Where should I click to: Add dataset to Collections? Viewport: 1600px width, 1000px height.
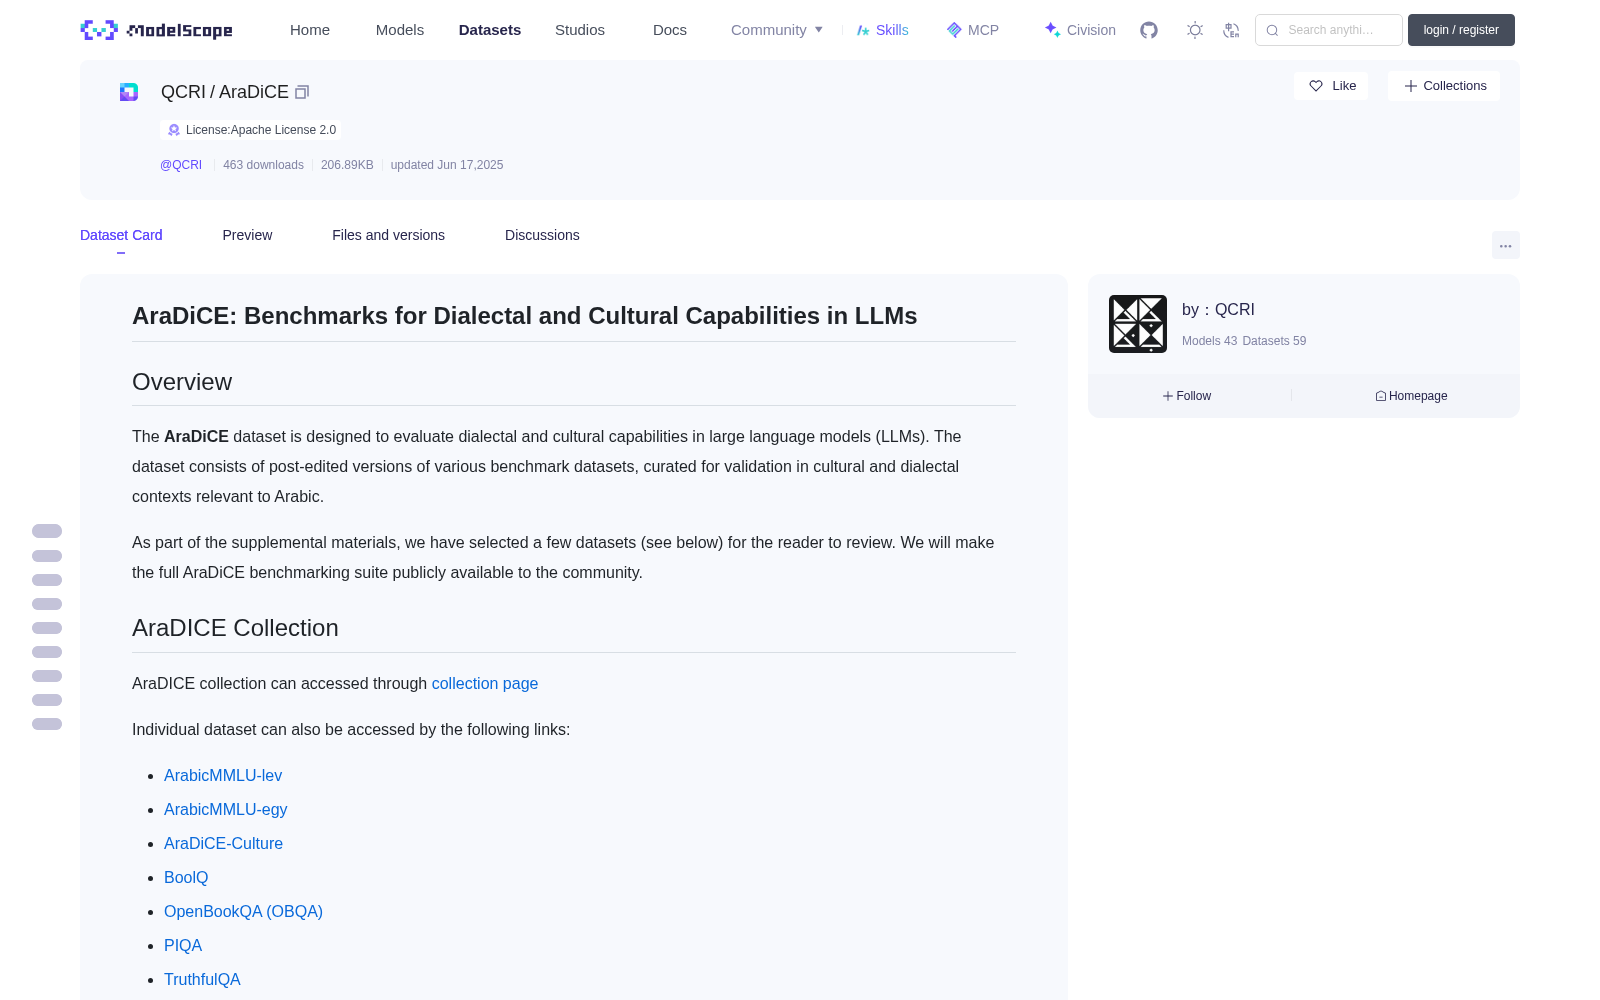1444,86
